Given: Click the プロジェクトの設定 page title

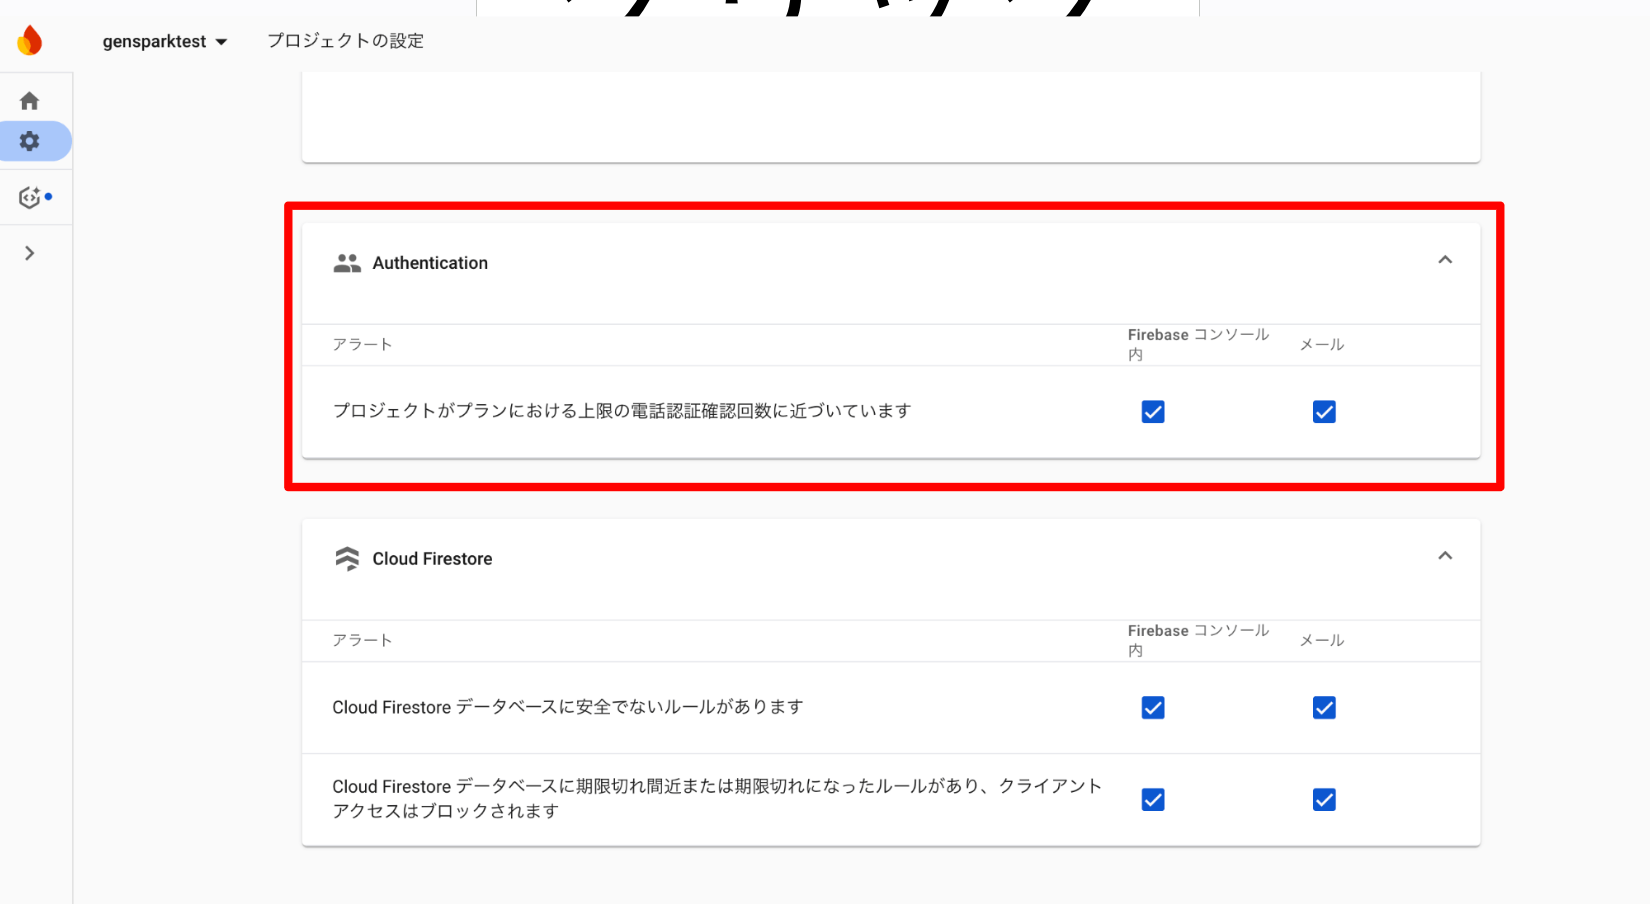Looking at the screenshot, I should pos(345,41).
